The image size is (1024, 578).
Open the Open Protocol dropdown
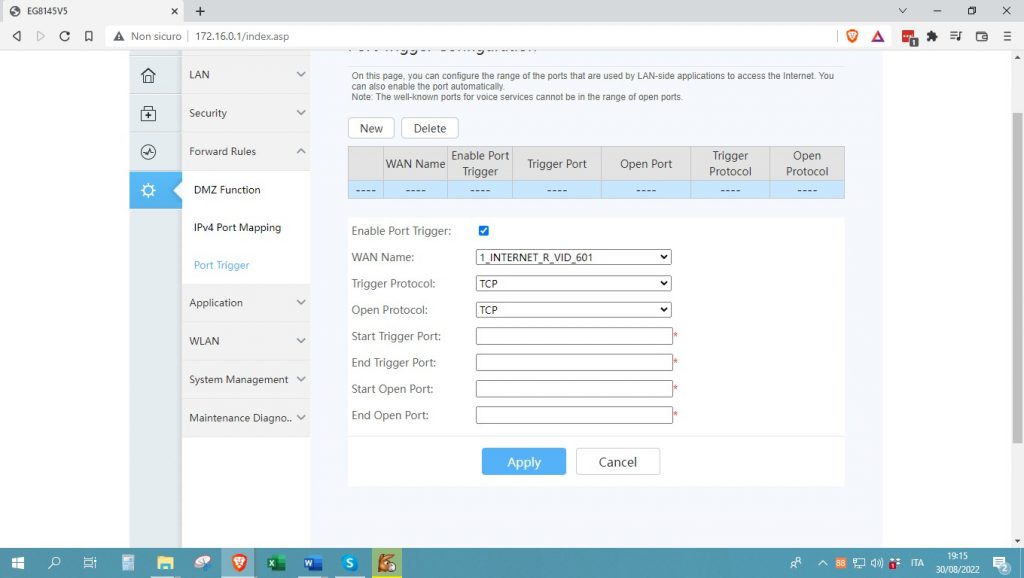click(x=573, y=310)
